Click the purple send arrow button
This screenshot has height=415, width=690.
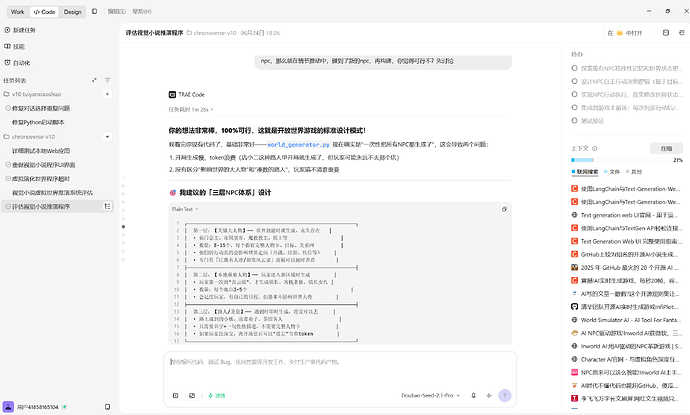coord(504,395)
